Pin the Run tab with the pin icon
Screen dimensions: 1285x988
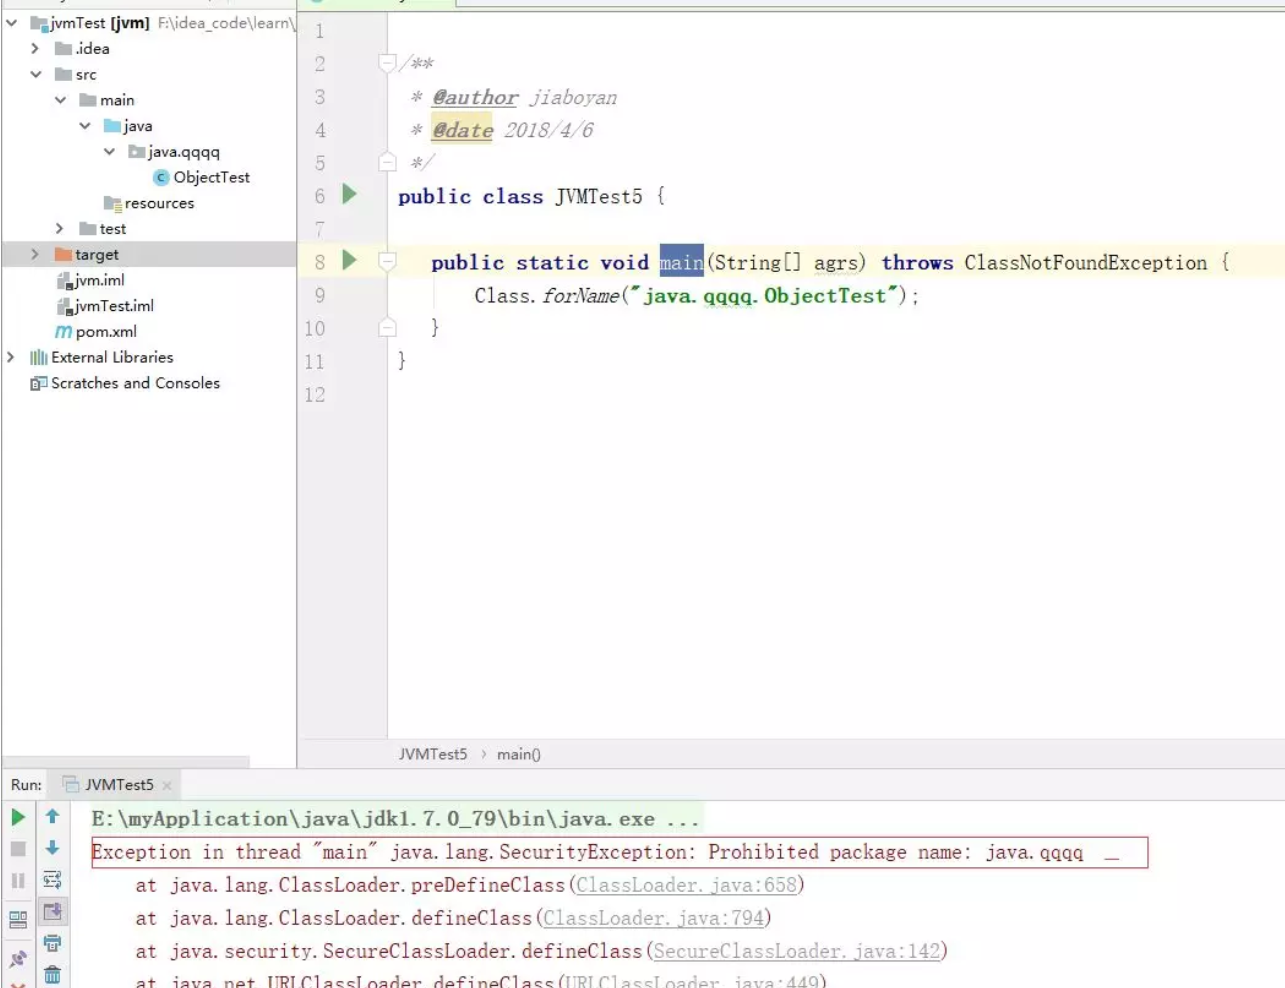click(x=18, y=959)
